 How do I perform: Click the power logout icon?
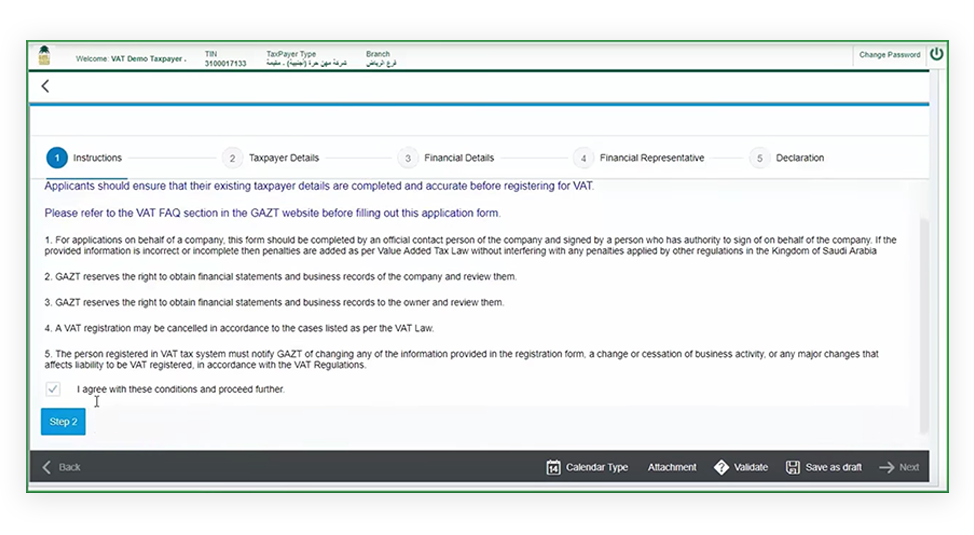[936, 55]
